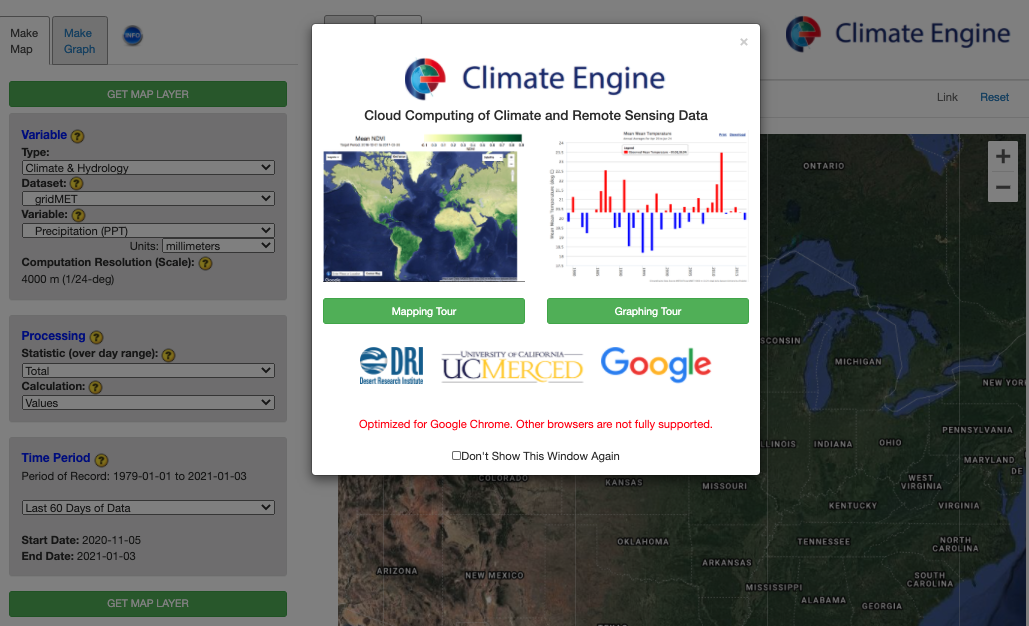Open help icon next to Variable heading
The image size is (1029, 626).
pyautogui.click(x=77, y=136)
